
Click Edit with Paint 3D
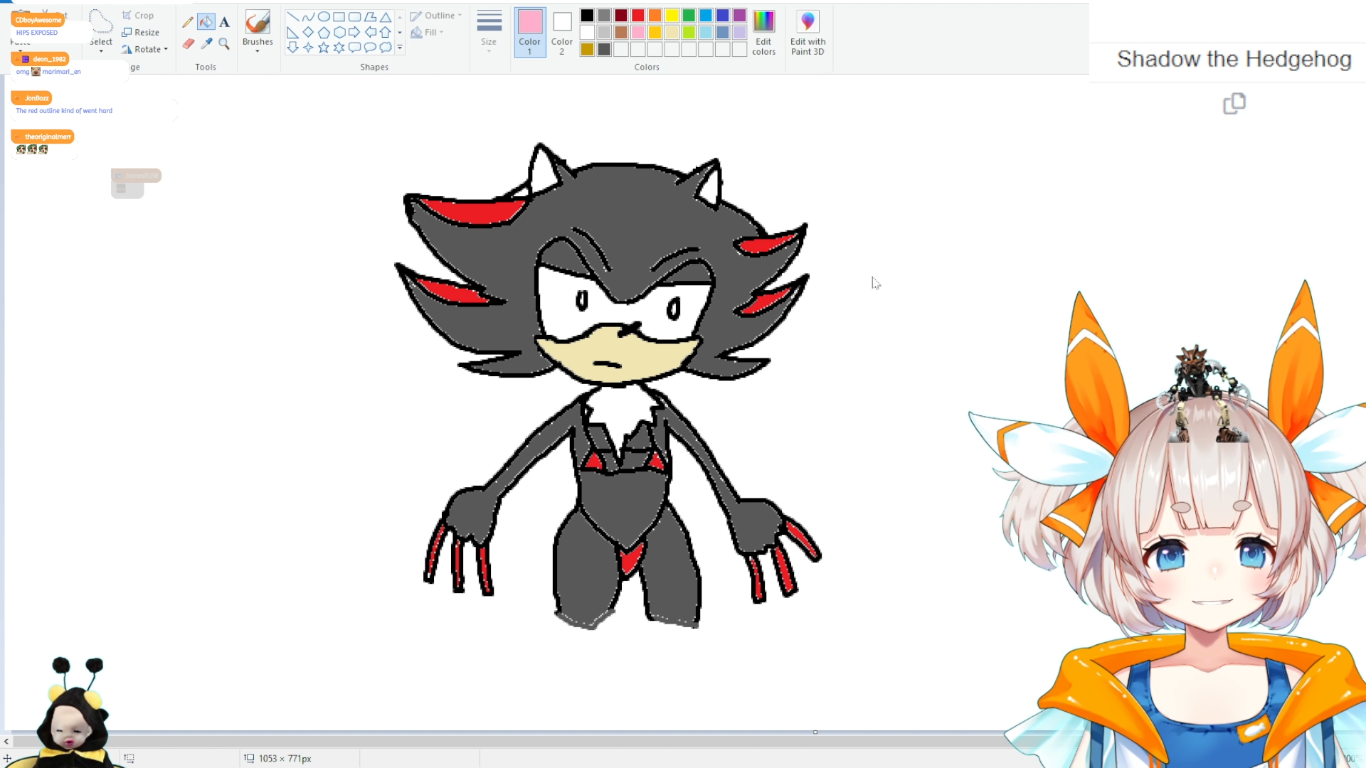pos(808,31)
